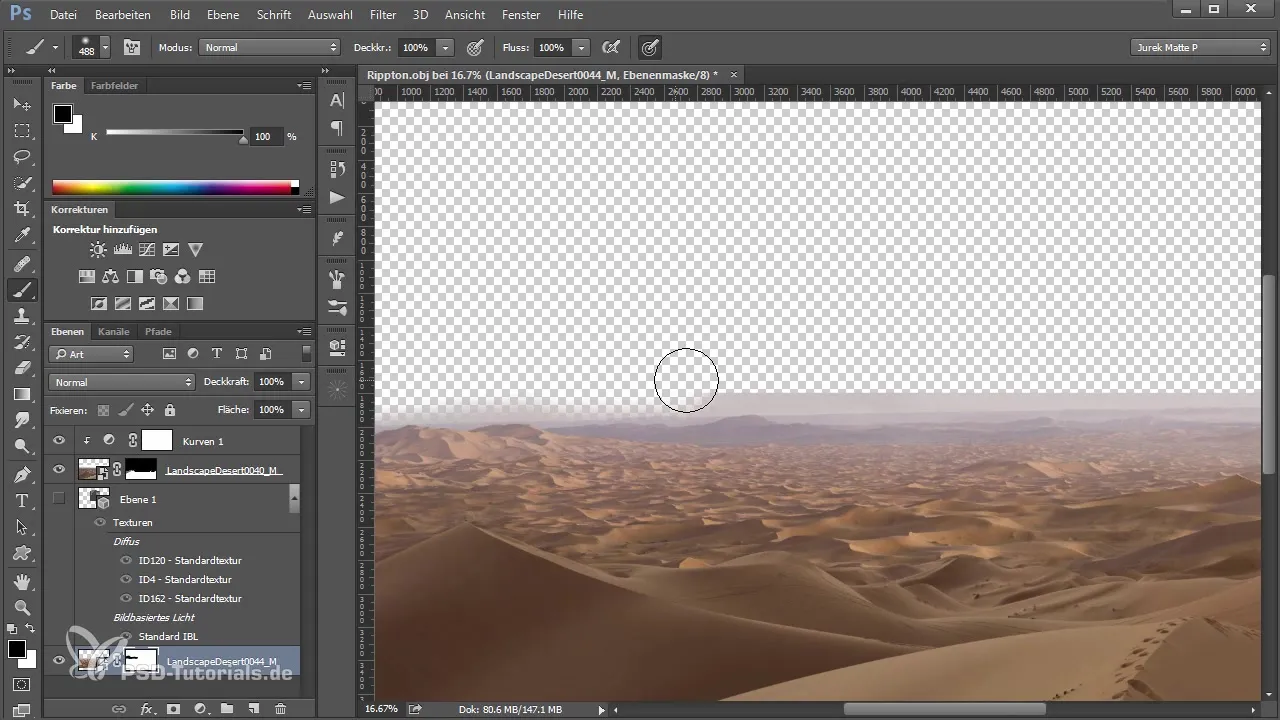Add a layer mask

coord(173,708)
